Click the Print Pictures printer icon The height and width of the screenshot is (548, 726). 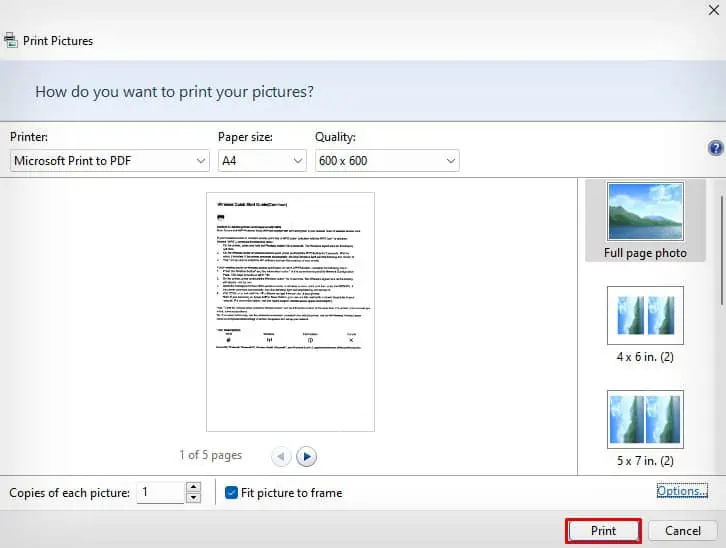(x=9, y=41)
